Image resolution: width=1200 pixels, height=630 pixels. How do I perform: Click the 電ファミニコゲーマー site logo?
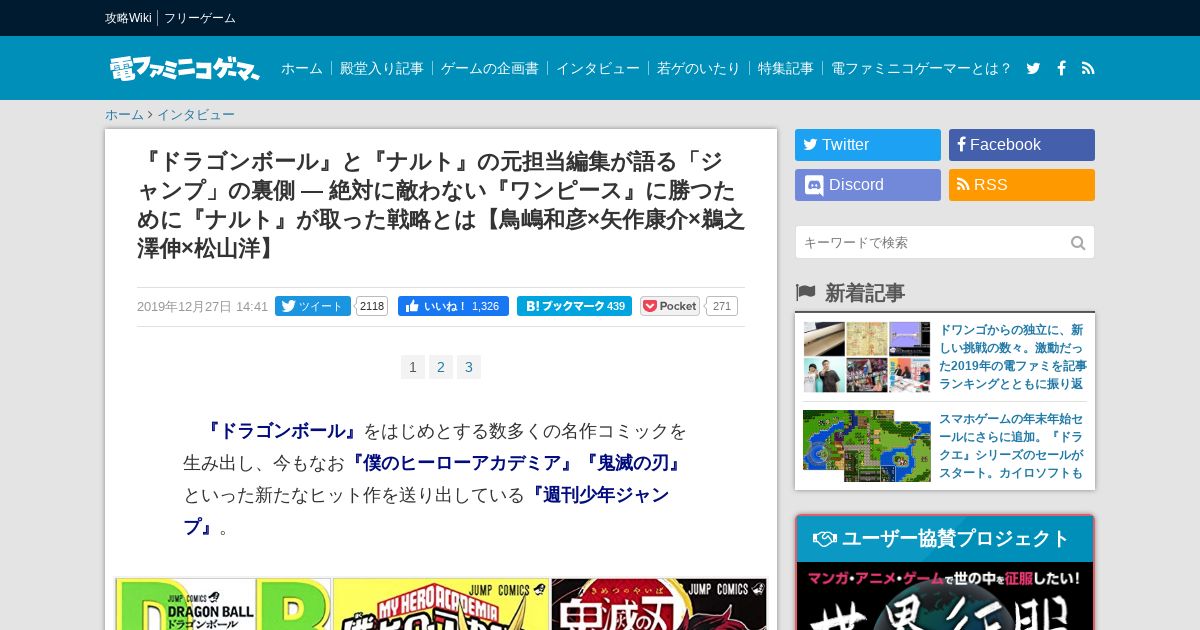click(x=184, y=68)
